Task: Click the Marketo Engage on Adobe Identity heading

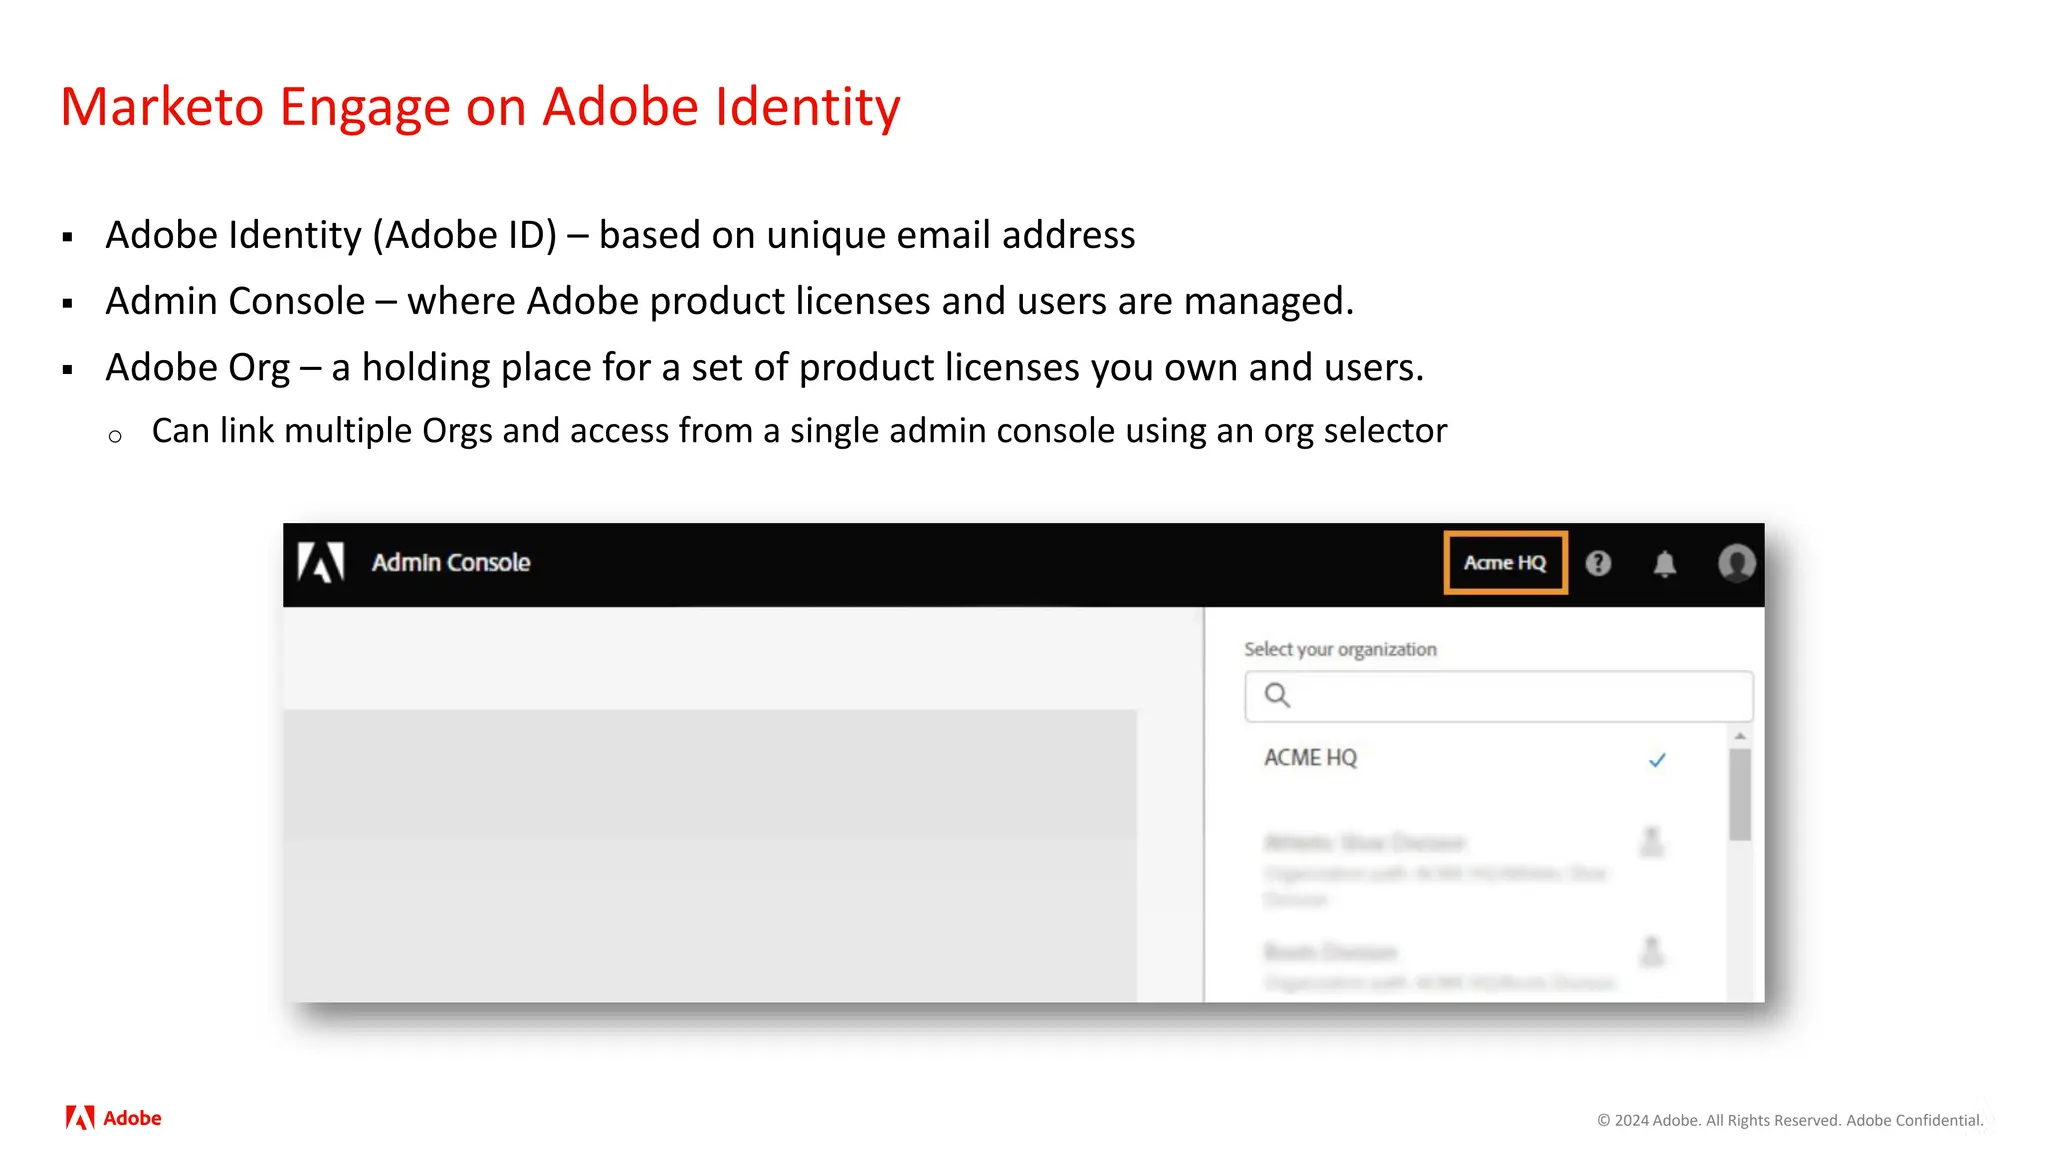Action: 480,107
